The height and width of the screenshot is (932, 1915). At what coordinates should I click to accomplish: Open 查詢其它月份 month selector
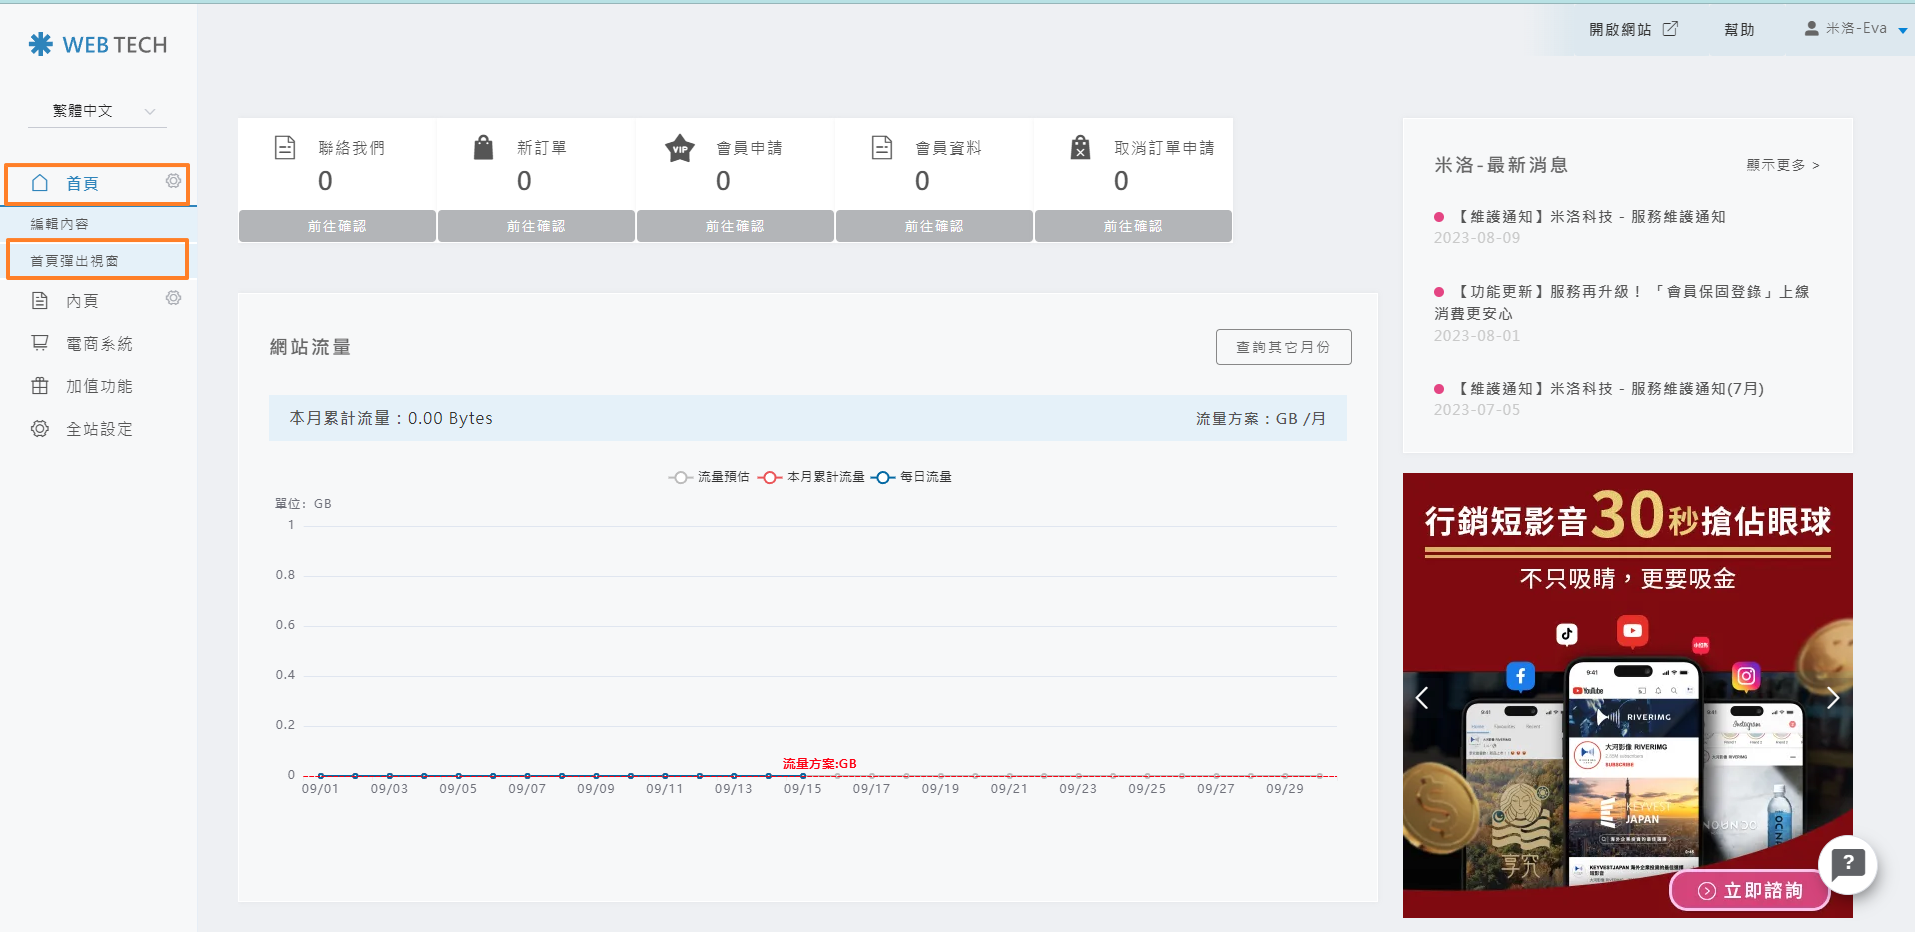(1283, 347)
